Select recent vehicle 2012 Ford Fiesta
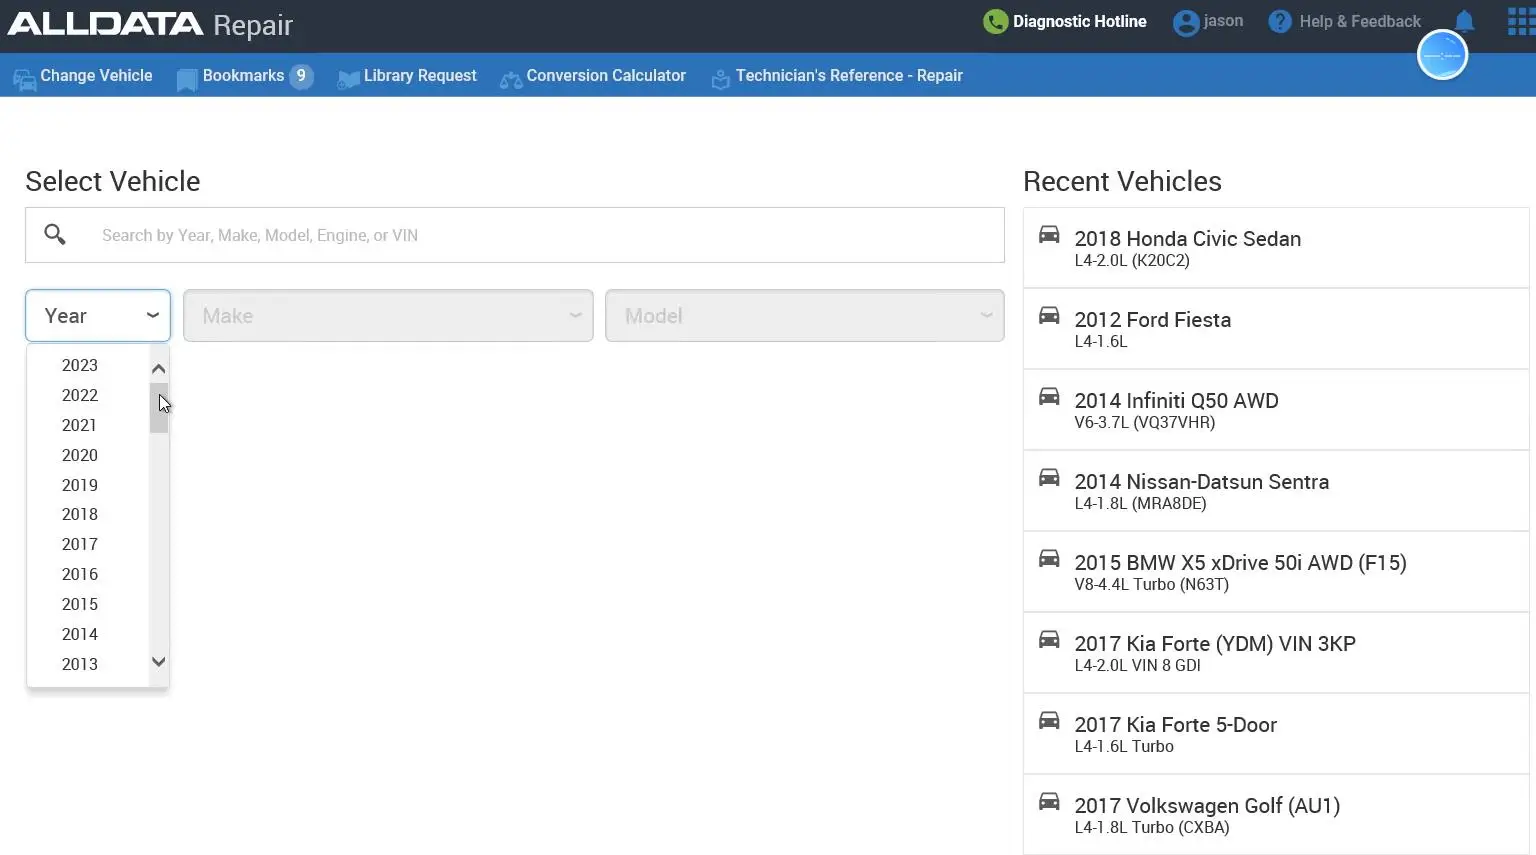Screen dimensions: 1536x855 point(1276,329)
